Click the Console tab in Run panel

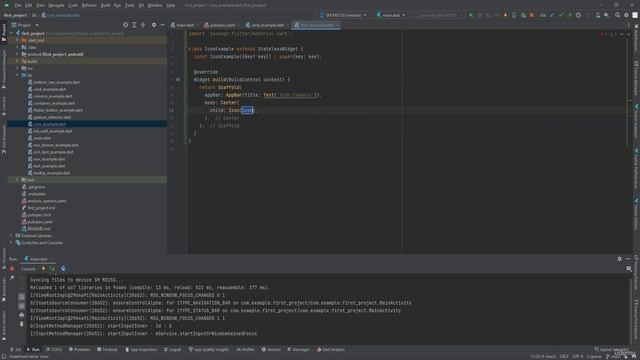(28, 269)
